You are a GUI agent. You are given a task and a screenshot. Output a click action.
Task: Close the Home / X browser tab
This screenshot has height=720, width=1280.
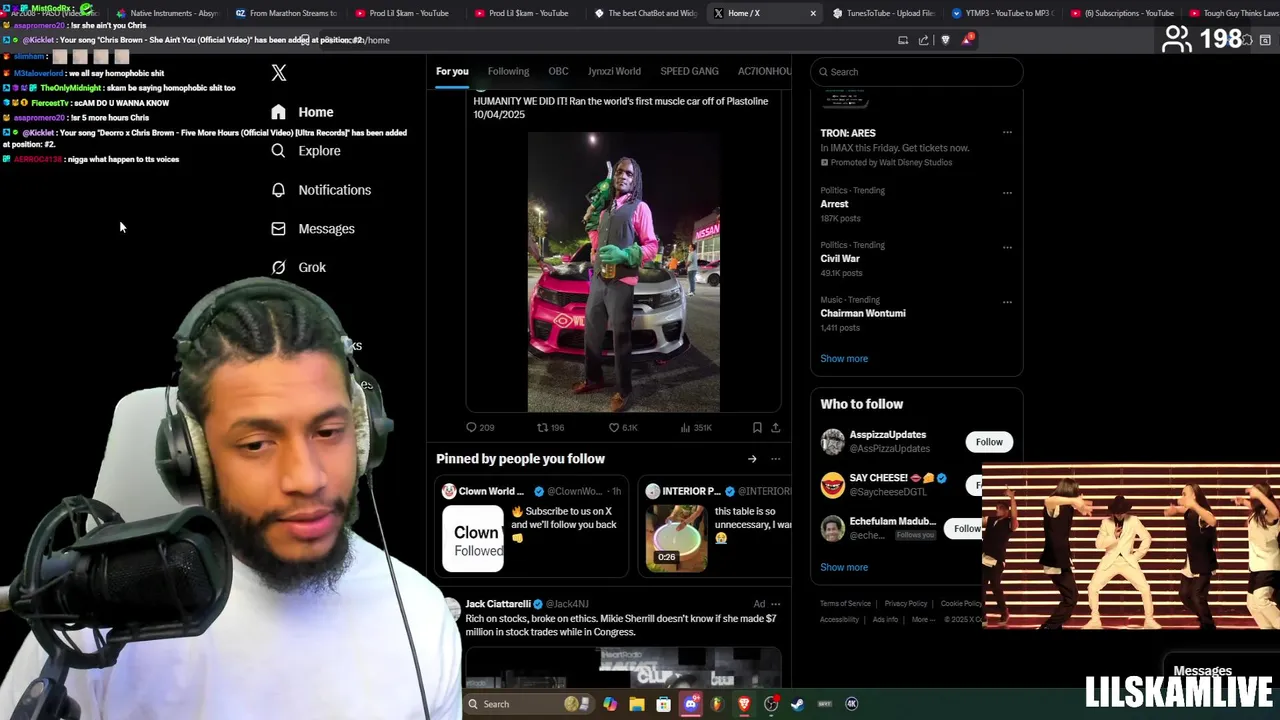click(x=812, y=13)
